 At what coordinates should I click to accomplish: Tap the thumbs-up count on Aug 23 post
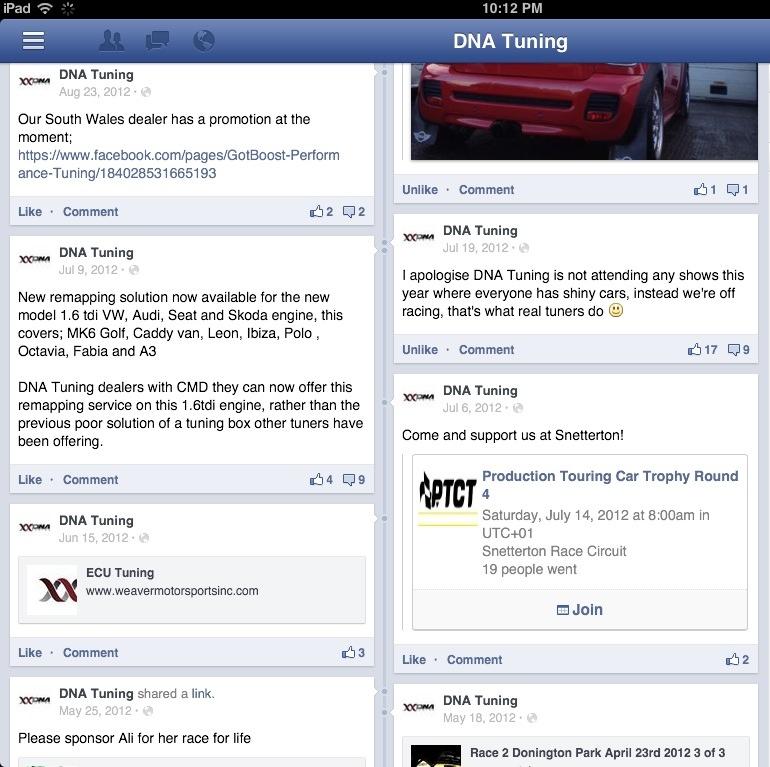coord(321,212)
